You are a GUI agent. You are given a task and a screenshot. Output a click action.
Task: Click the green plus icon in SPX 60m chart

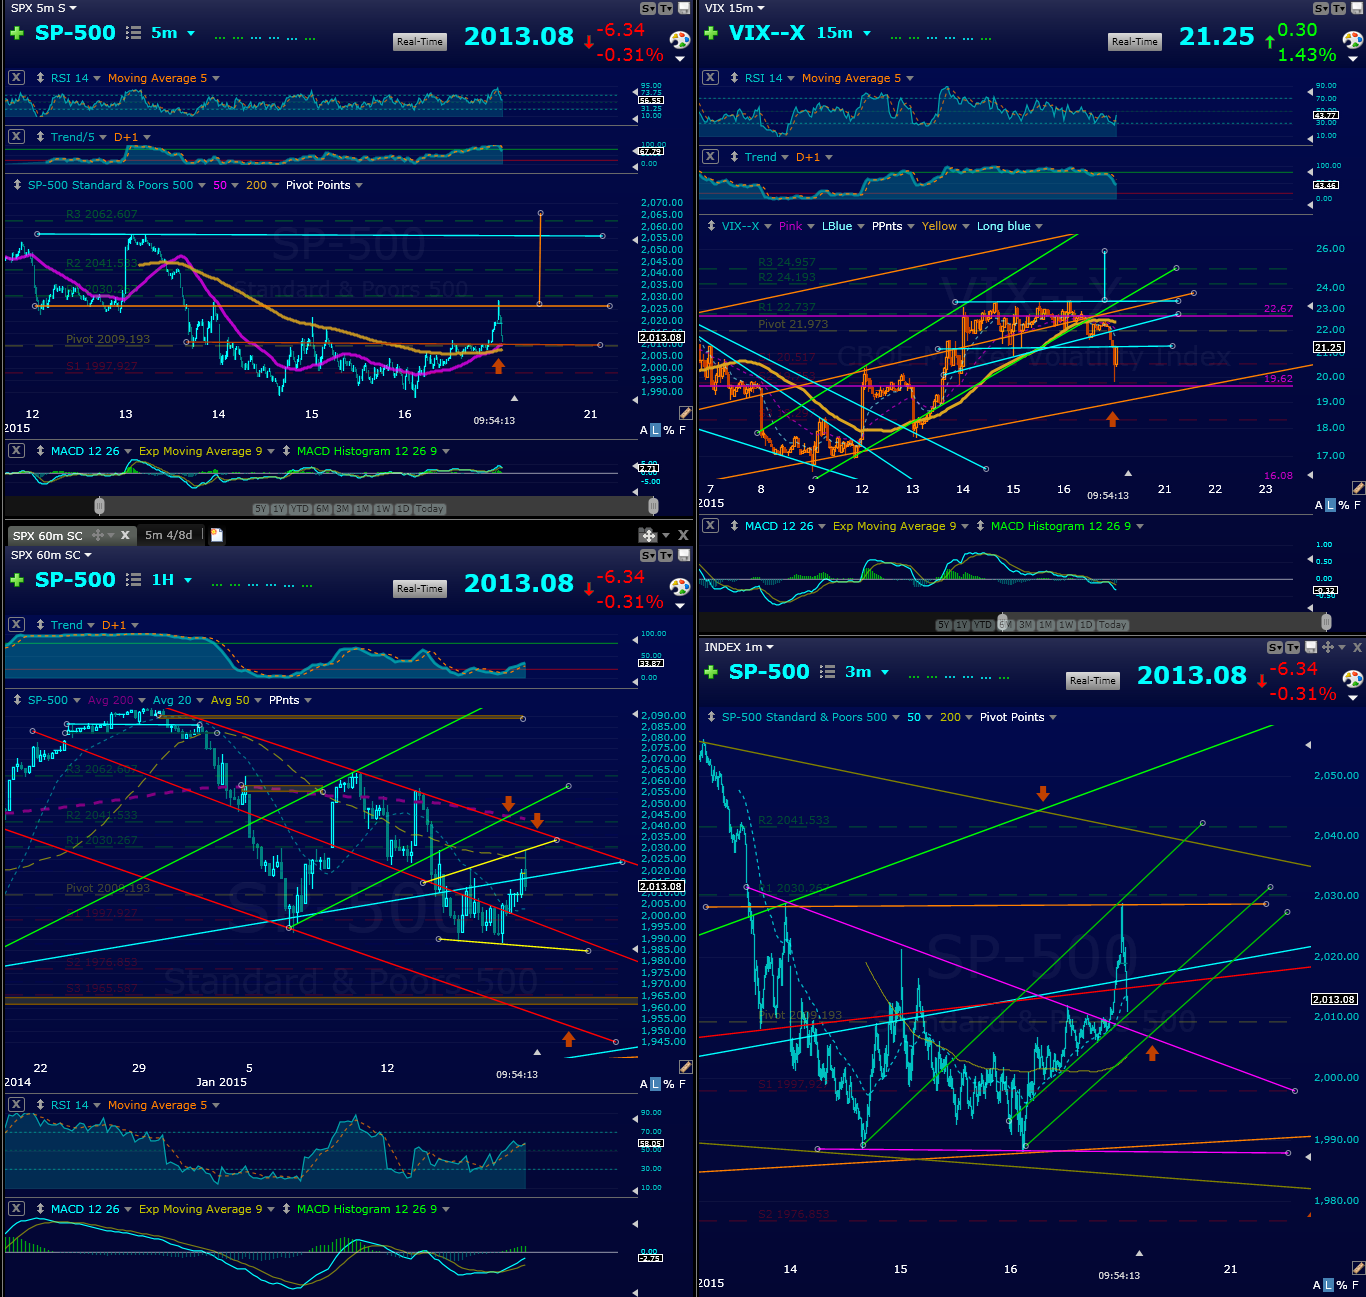click(16, 580)
